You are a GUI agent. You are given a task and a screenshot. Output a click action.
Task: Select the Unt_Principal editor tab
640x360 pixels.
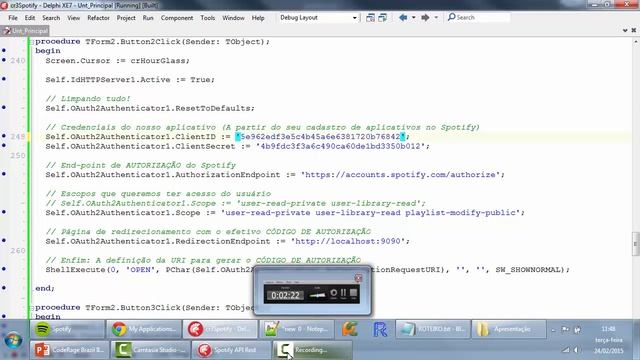[25, 31]
